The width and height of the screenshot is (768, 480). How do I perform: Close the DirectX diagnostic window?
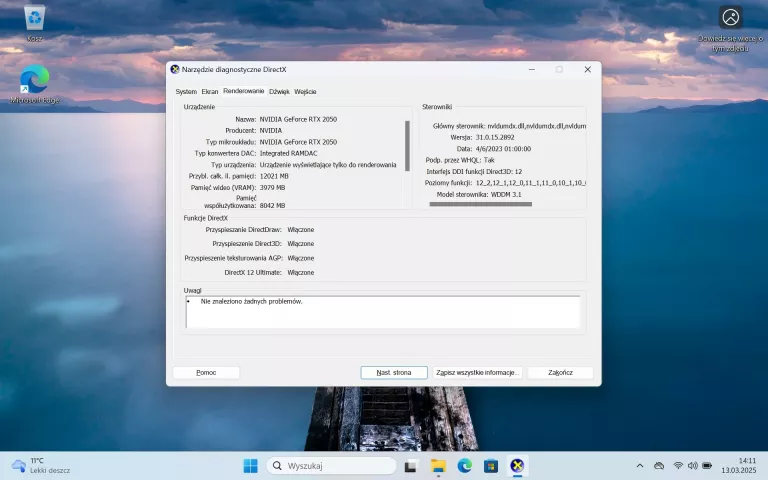click(x=588, y=70)
